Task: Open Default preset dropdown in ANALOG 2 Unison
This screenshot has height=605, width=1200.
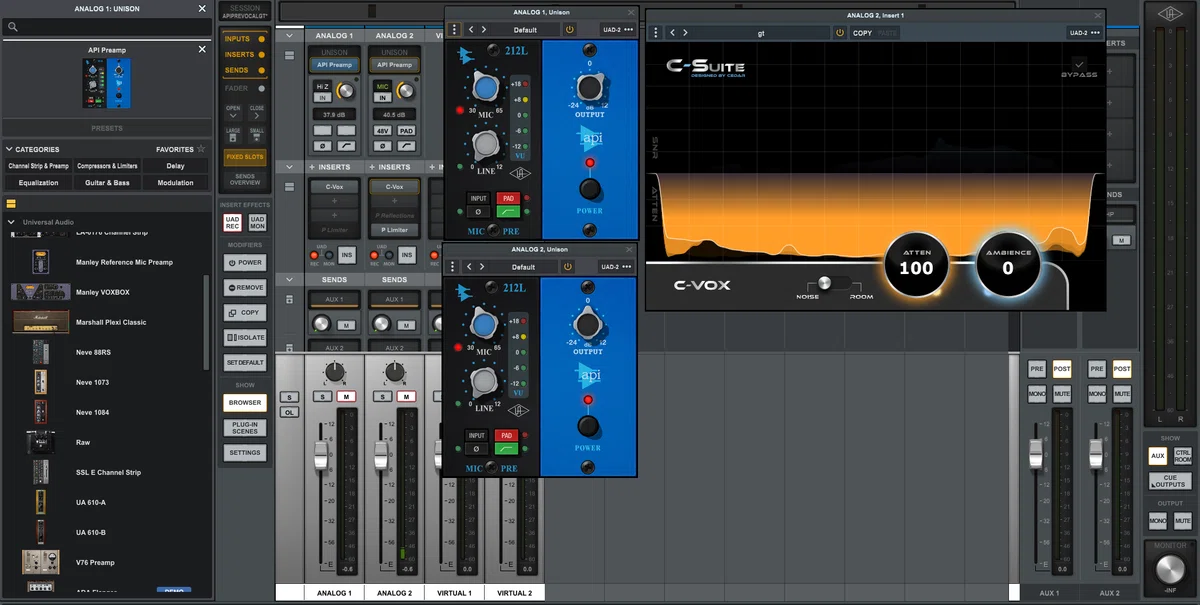Action: click(x=523, y=267)
